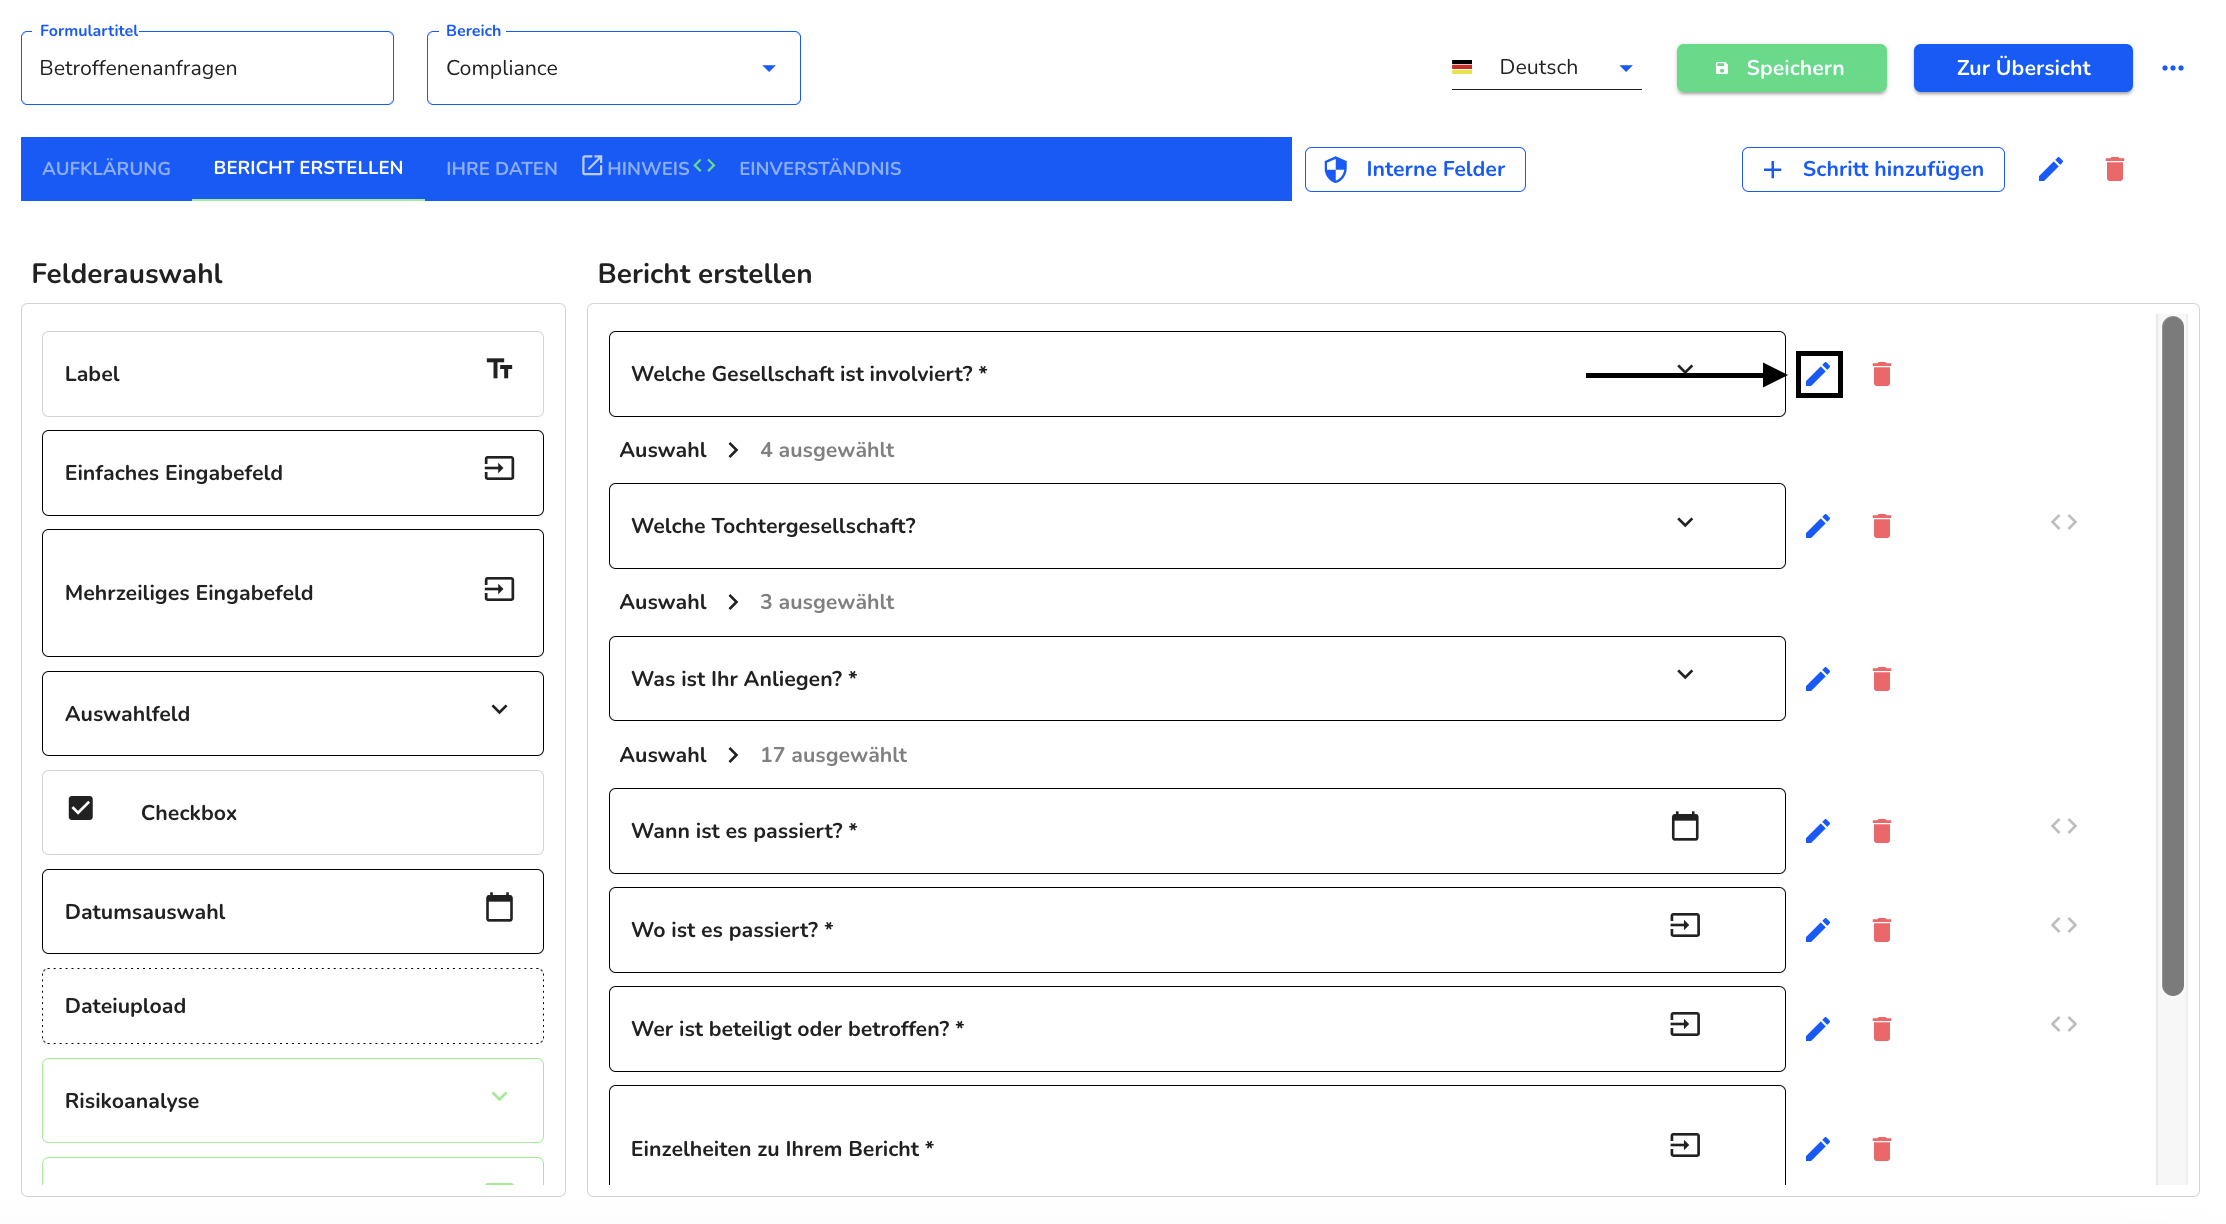2226x1224 pixels.
Task: Delete the 'Wer ist beteiligt oder betroffen?' field
Action: point(1881,1029)
